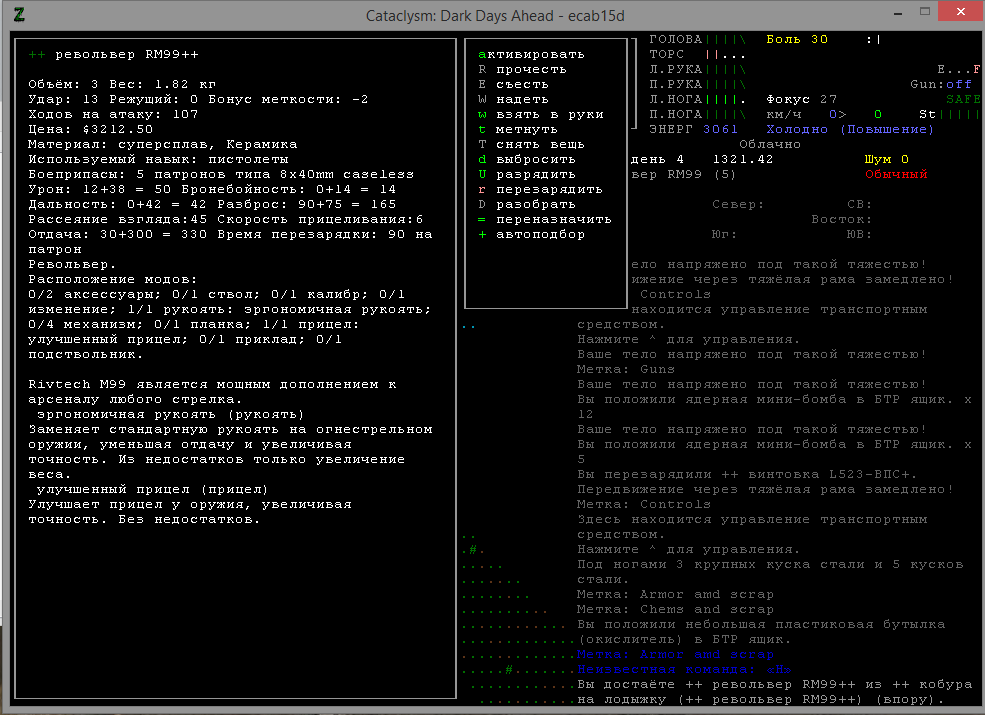
Task: Minimize the Cataclysm window
Action: click(900, 12)
